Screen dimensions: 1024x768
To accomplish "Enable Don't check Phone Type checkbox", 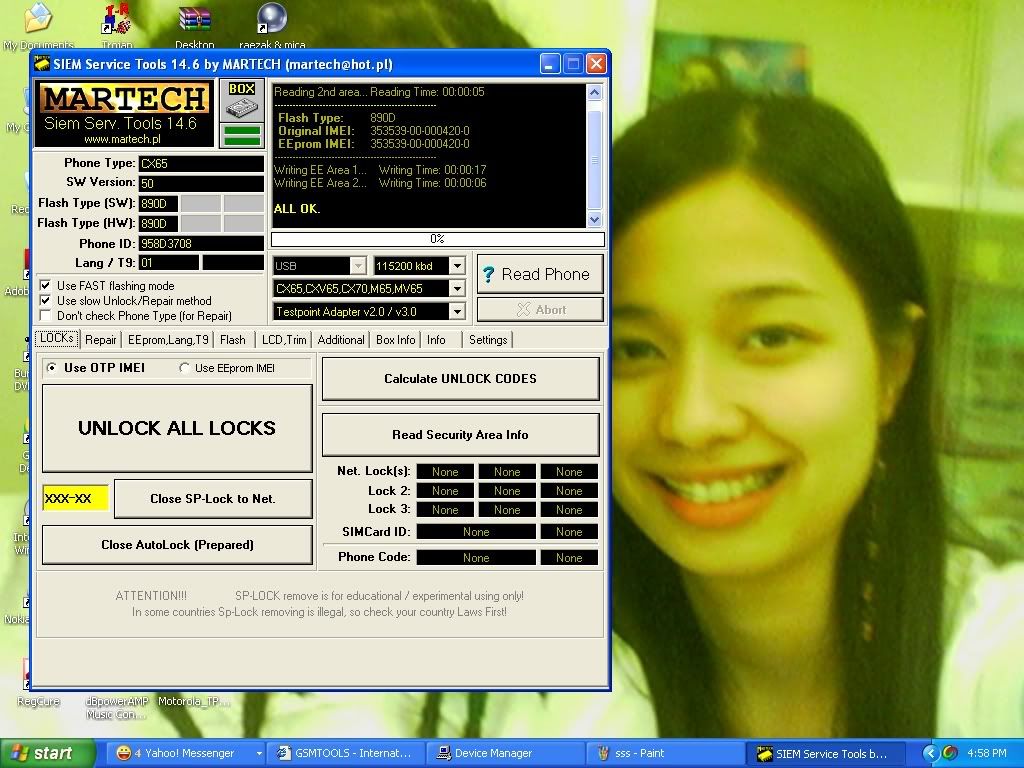I will tap(46, 315).
